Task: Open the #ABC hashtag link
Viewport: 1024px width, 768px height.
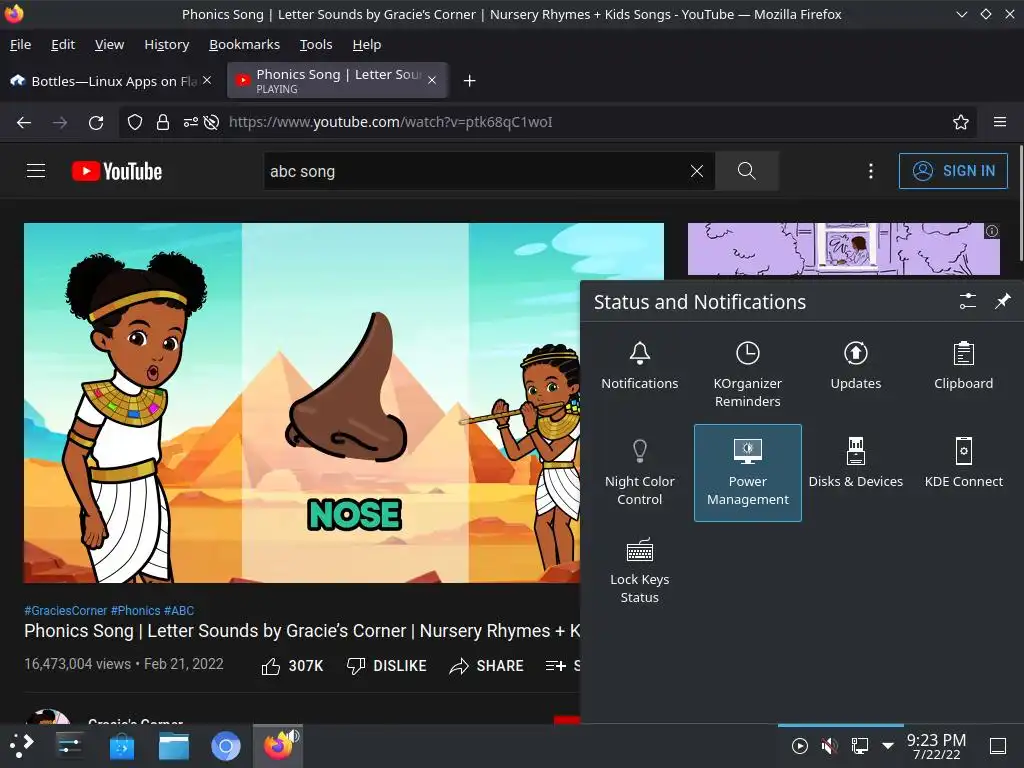Action: tap(179, 611)
